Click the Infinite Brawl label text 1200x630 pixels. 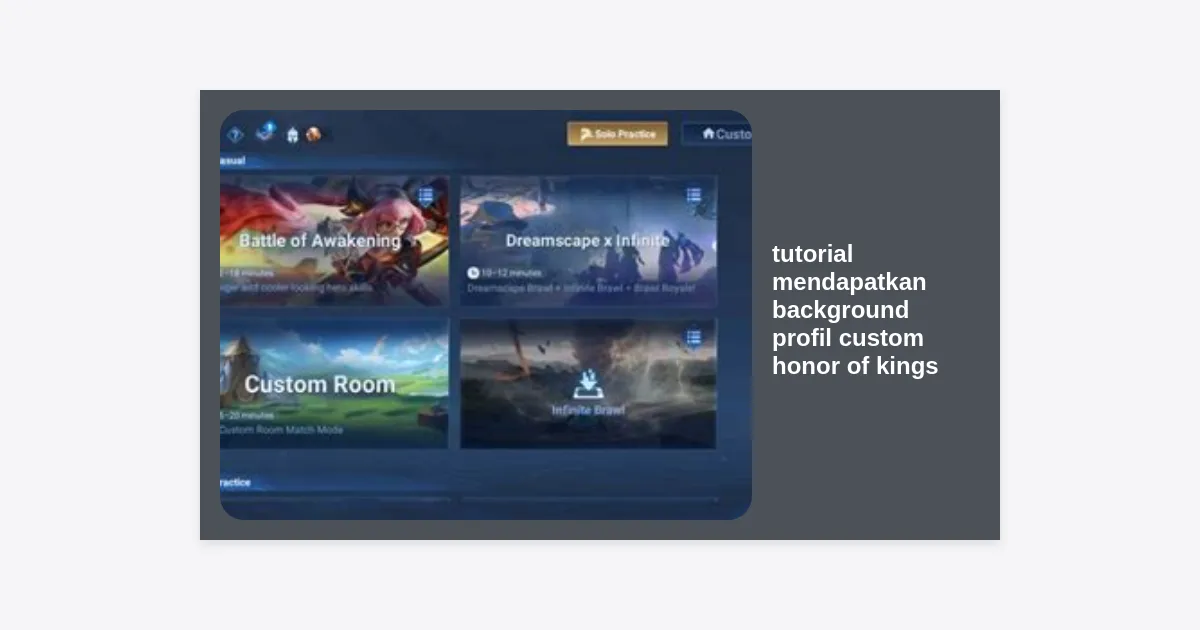point(588,410)
